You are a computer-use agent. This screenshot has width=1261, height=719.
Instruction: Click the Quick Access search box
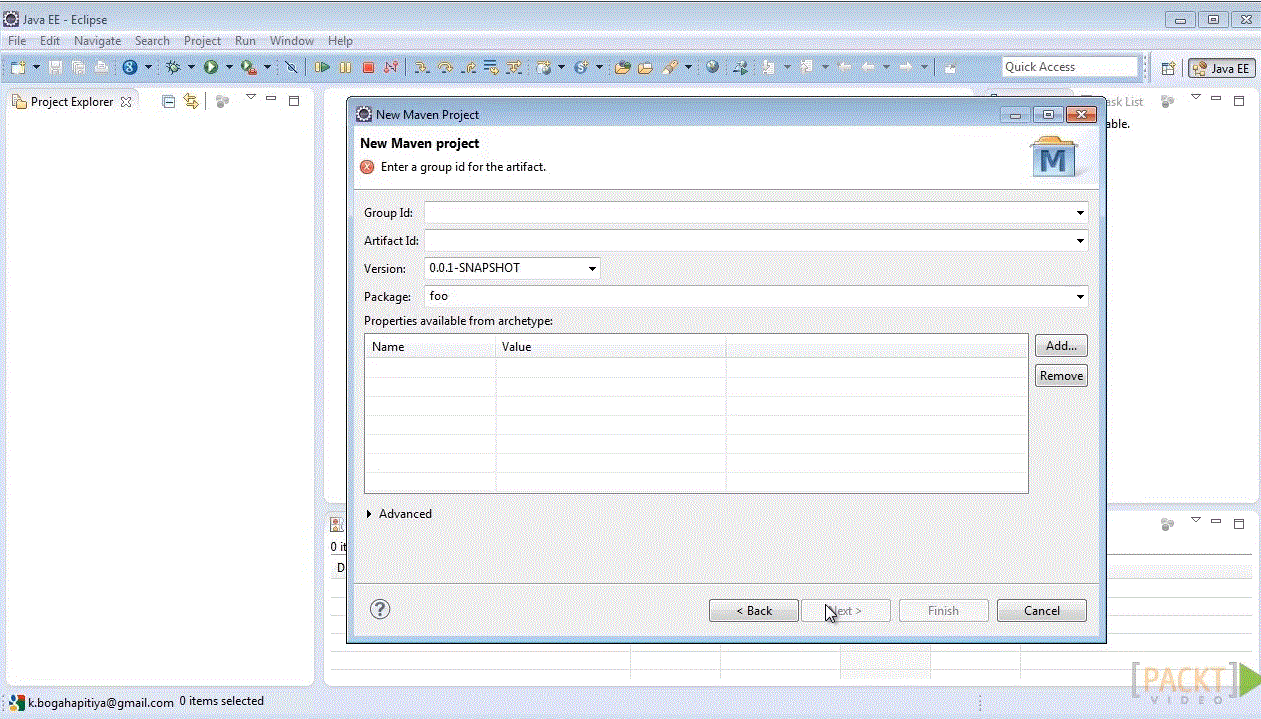(1070, 67)
